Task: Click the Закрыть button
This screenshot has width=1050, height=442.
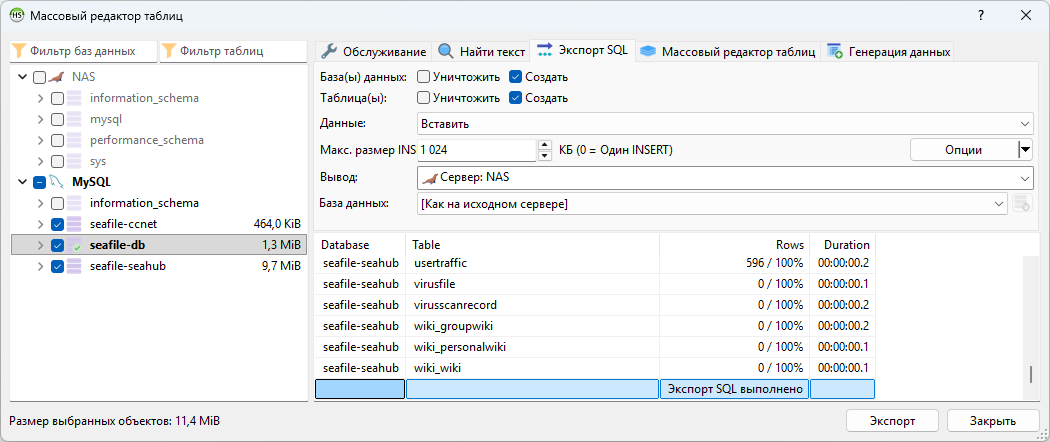Action: click(994, 421)
